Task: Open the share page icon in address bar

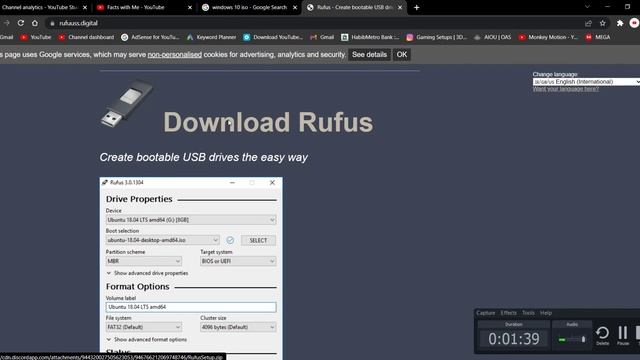Action: point(588,23)
